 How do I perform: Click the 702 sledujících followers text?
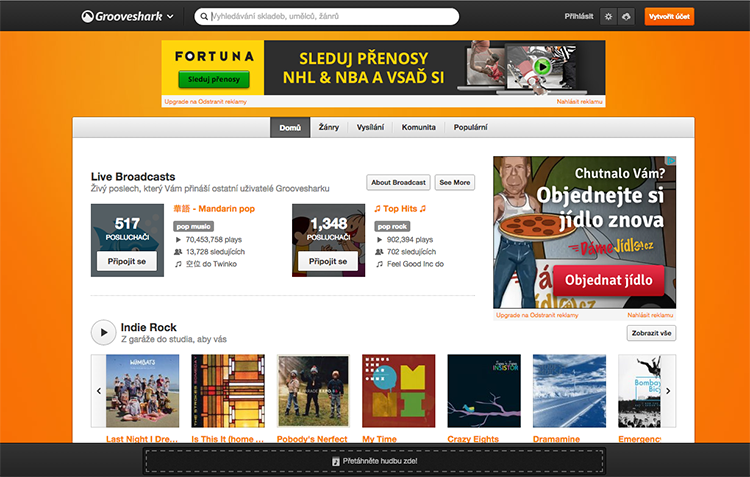pos(411,252)
